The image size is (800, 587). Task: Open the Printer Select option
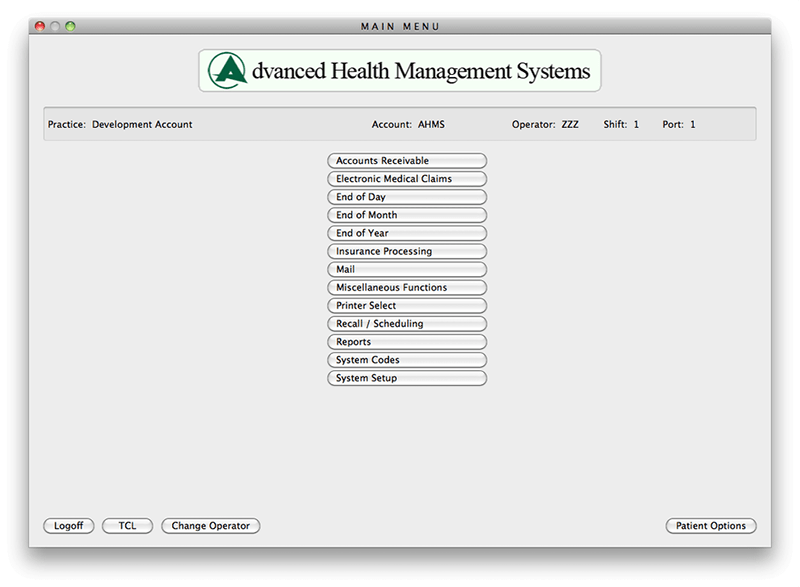[406, 305]
